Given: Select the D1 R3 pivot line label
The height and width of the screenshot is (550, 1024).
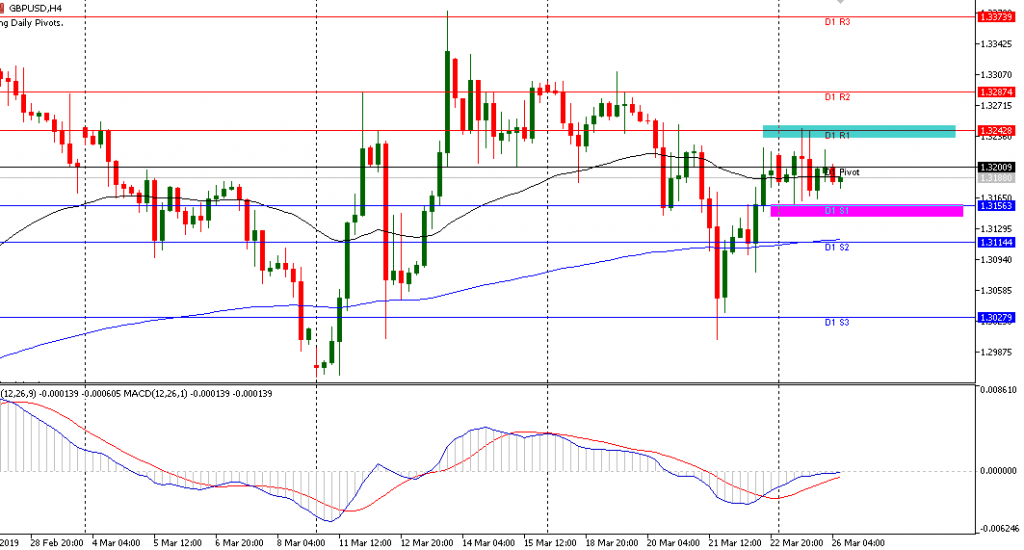Looking at the screenshot, I should 837,22.
